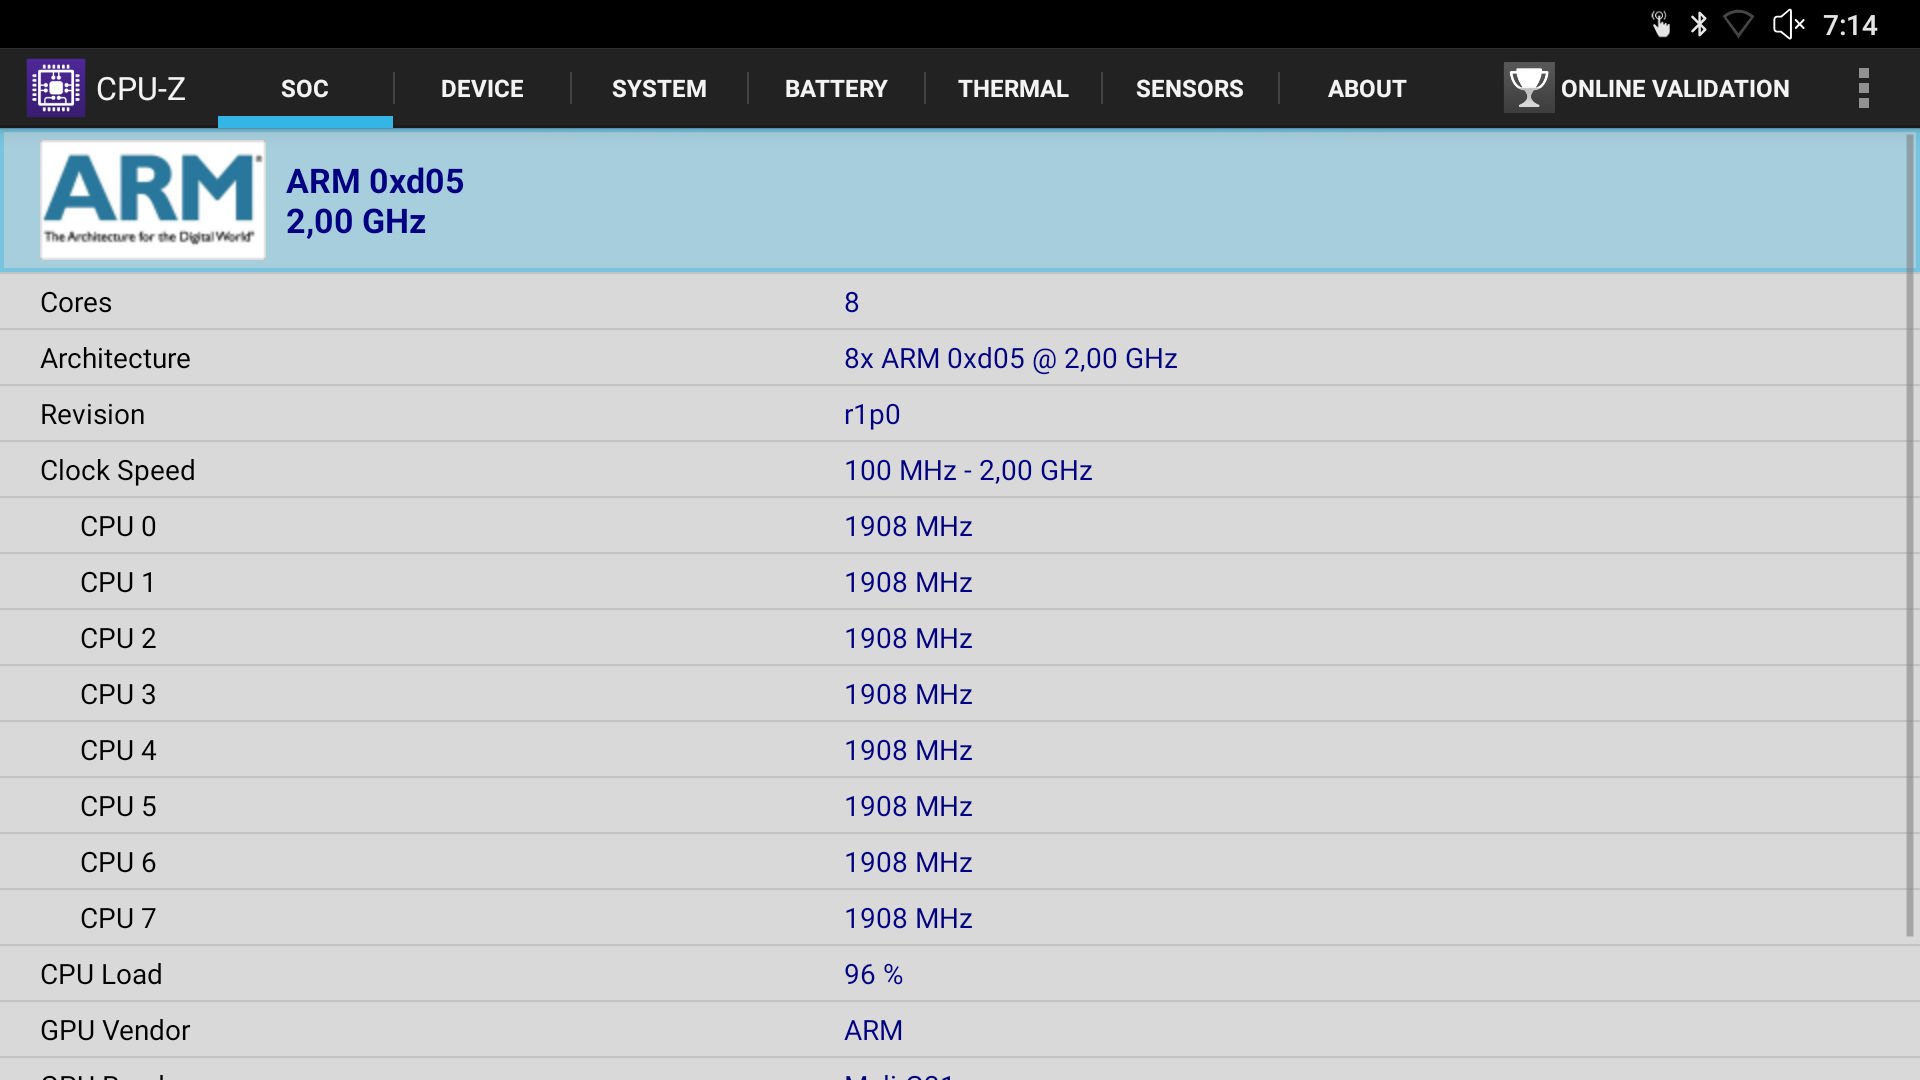The image size is (1920, 1080).
Task: Click the ARM logo thumbnail
Action: coord(153,200)
